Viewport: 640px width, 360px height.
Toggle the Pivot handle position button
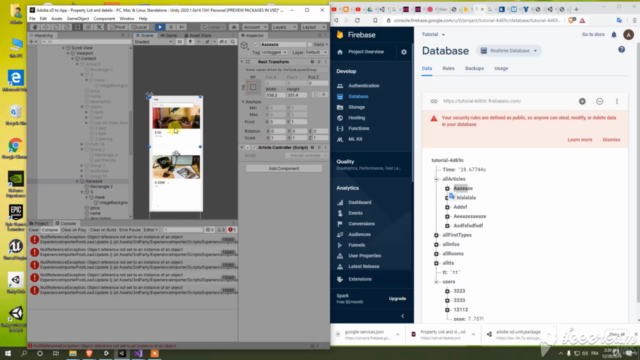pos(118,27)
